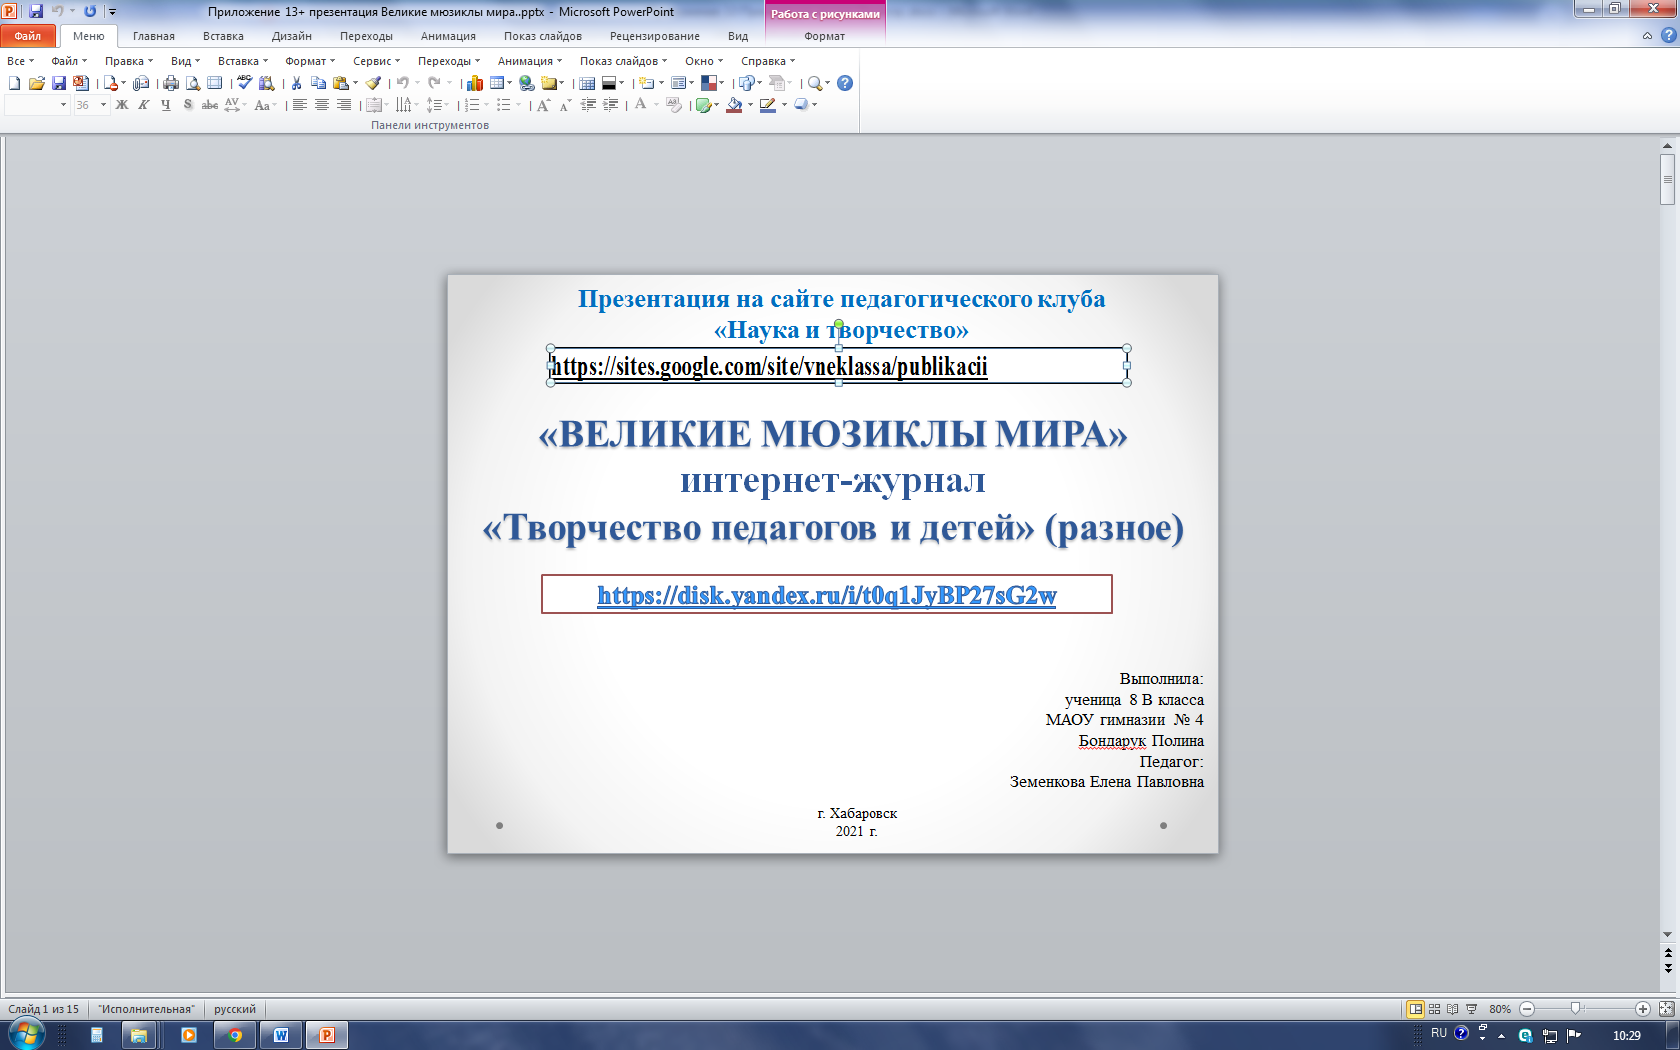Click the Increase list level indent icon
1680x1050 pixels.
click(610, 105)
